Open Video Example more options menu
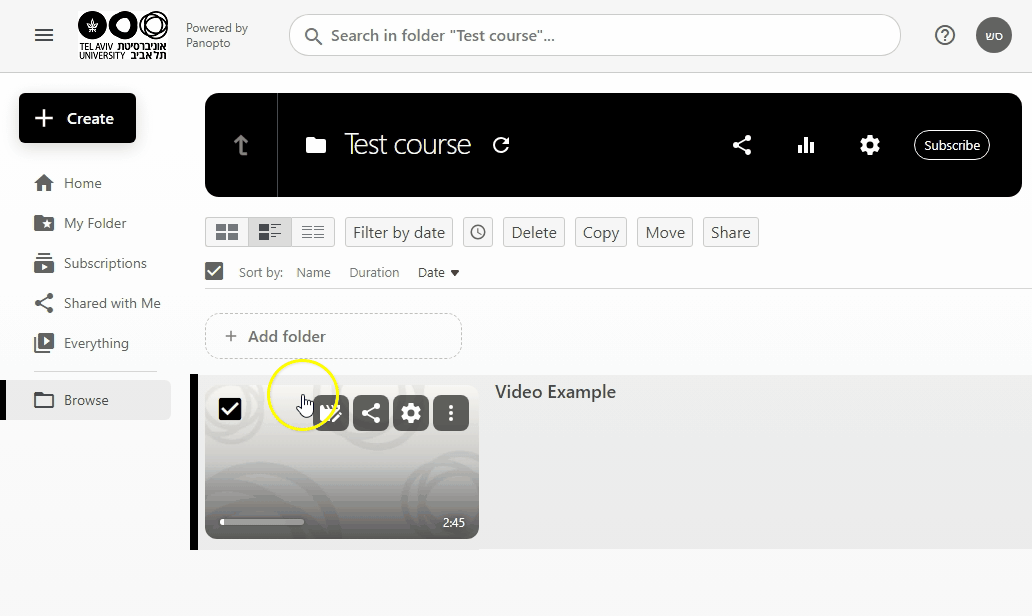Viewport: 1032px width, 616px height. 451,413
